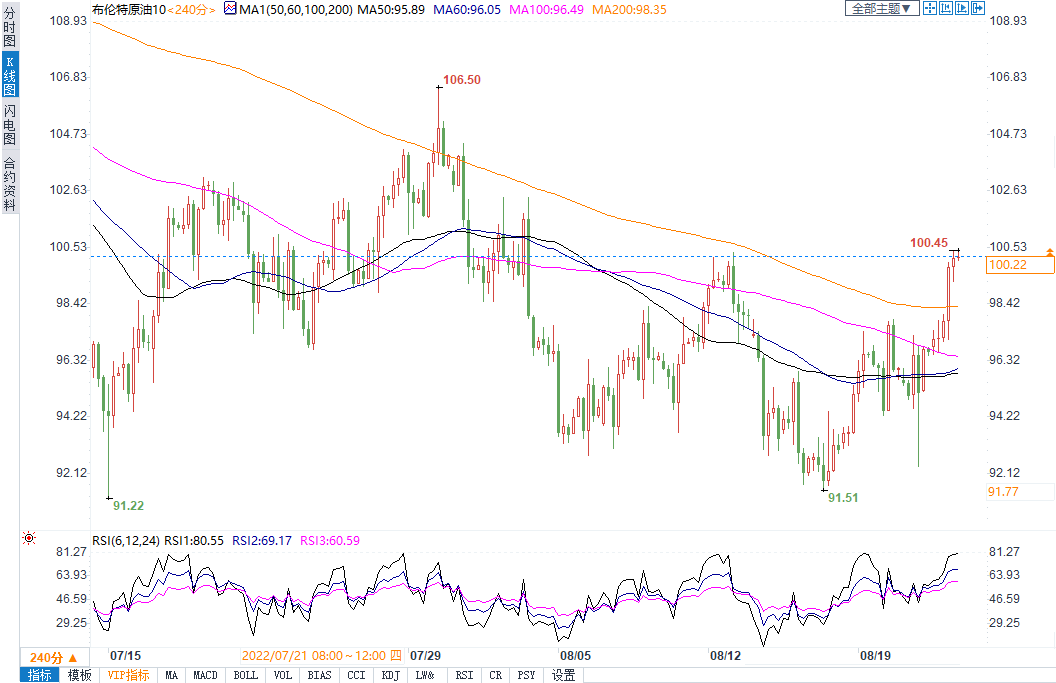Click the rightmost chart tool icon at top-right
This screenshot has height=683, width=1056.
coord(978,8)
